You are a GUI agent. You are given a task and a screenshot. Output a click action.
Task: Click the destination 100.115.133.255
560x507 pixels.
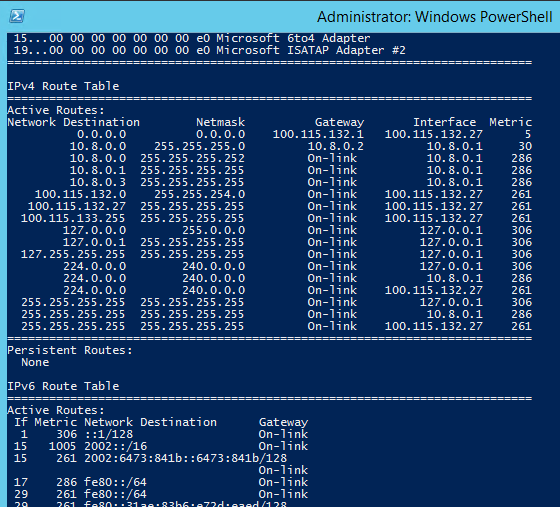pyautogui.click(x=73, y=219)
